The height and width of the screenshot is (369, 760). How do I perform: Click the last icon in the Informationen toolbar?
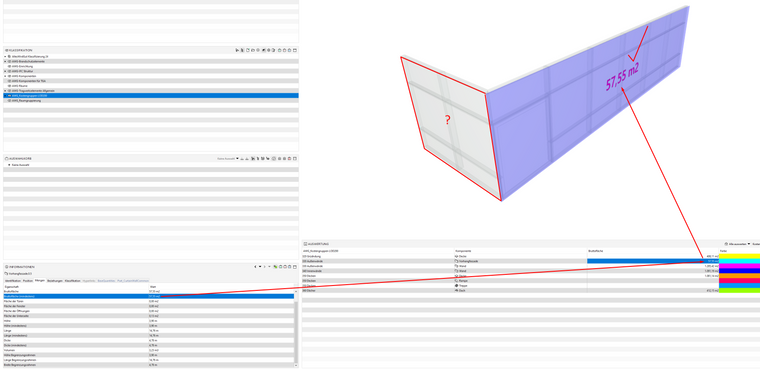[x=295, y=267]
